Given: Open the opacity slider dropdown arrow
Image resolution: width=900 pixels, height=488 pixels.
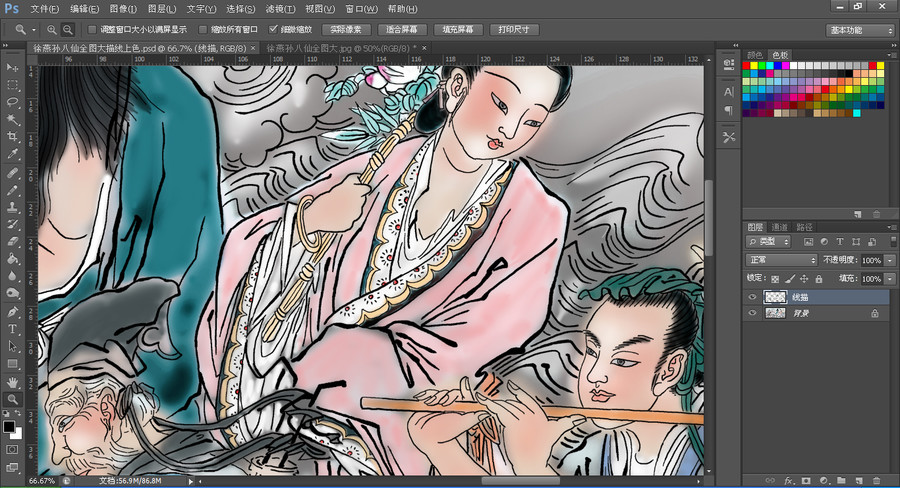Looking at the screenshot, I should [890, 260].
